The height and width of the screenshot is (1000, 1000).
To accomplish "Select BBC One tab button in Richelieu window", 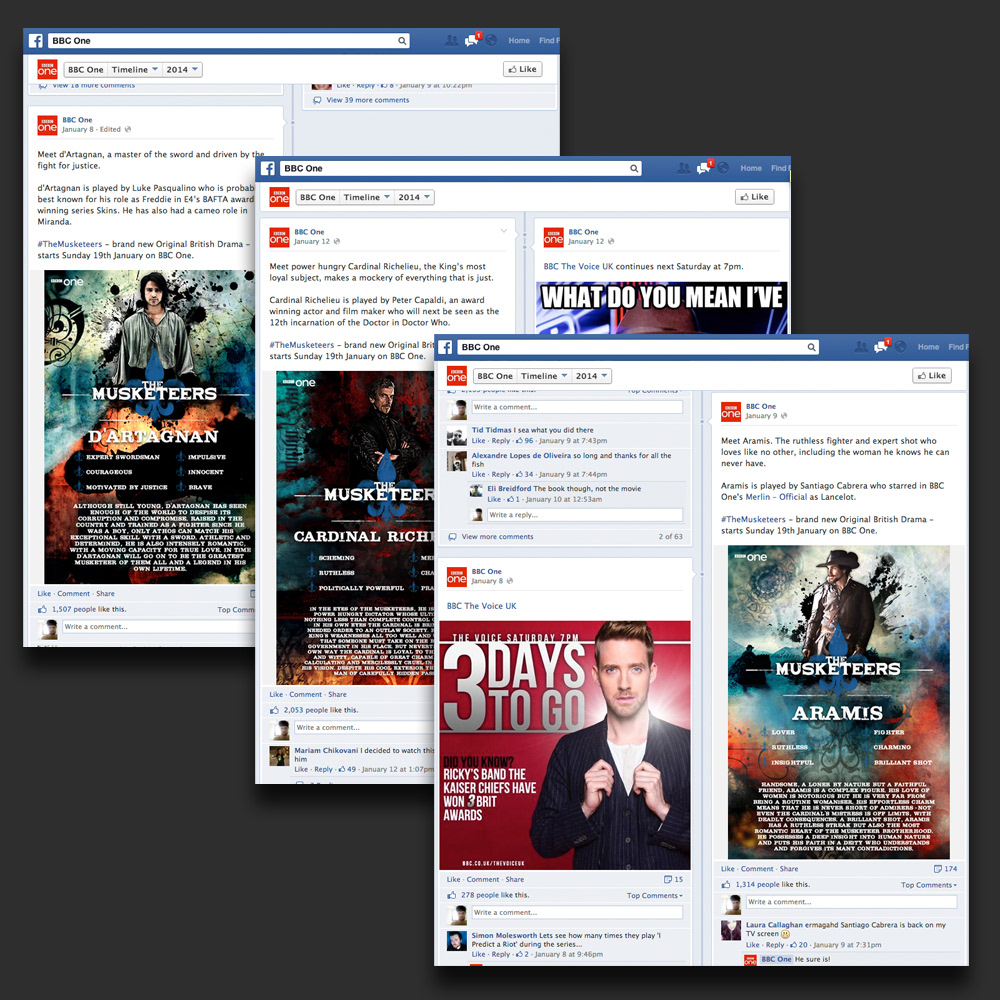I will coord(318,197).
